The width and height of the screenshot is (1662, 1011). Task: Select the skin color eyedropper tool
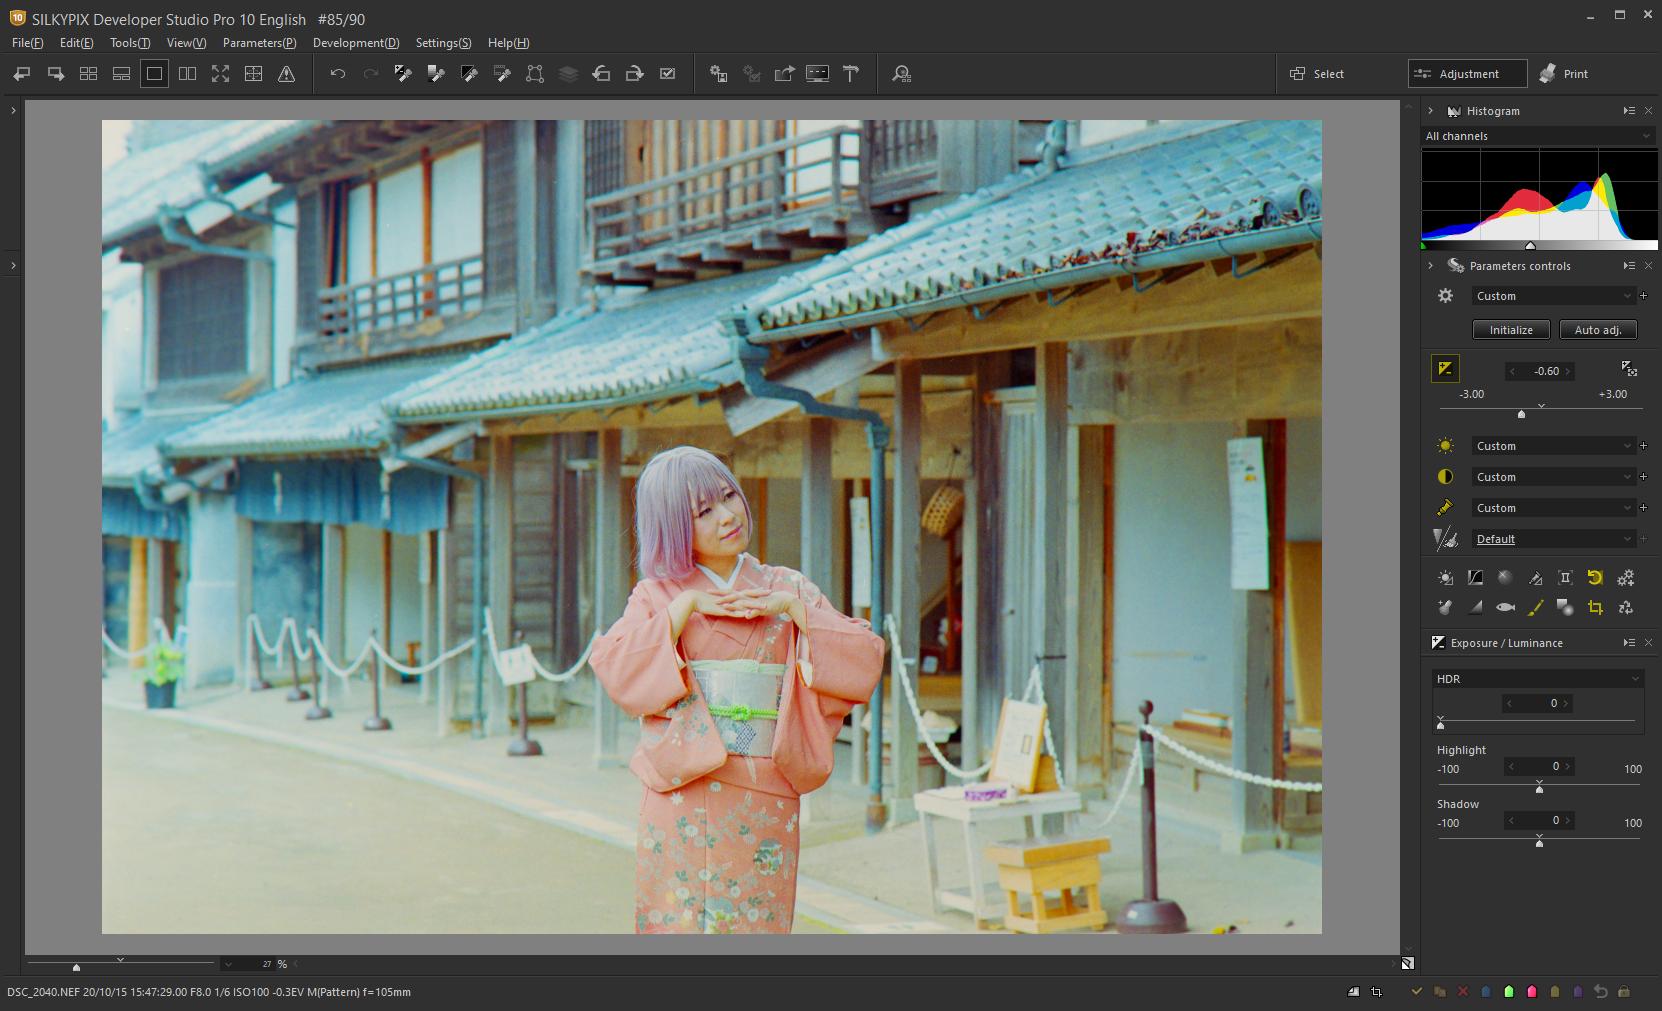(x=502, y=74)
